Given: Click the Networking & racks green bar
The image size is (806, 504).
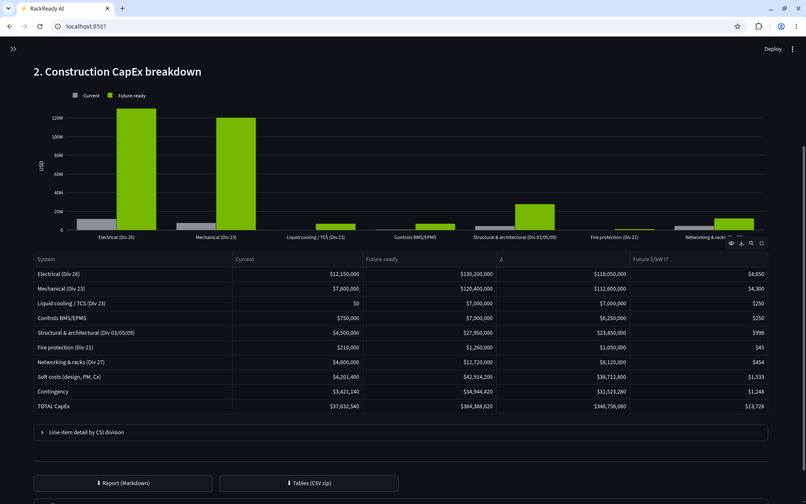Looking at the screenshot, I should pos(734,224).
